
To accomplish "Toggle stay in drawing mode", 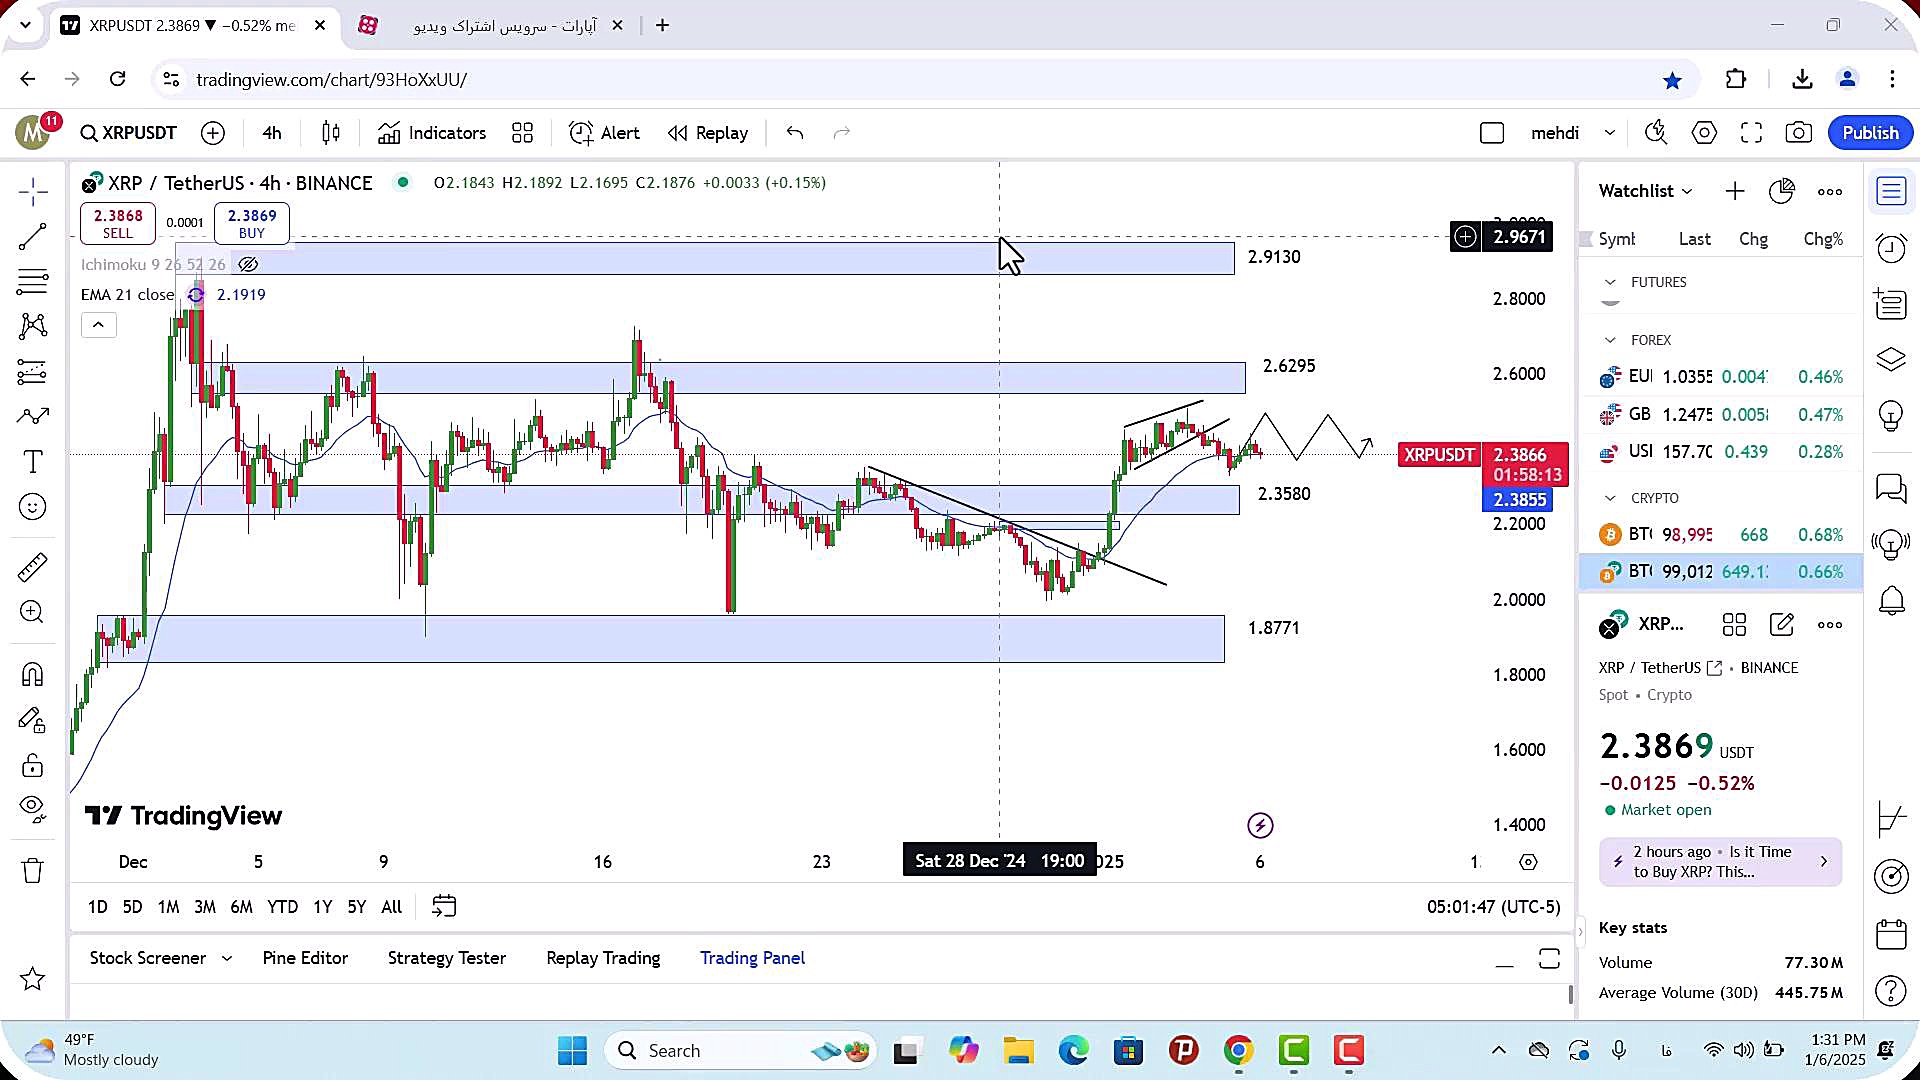I will 33,721.
